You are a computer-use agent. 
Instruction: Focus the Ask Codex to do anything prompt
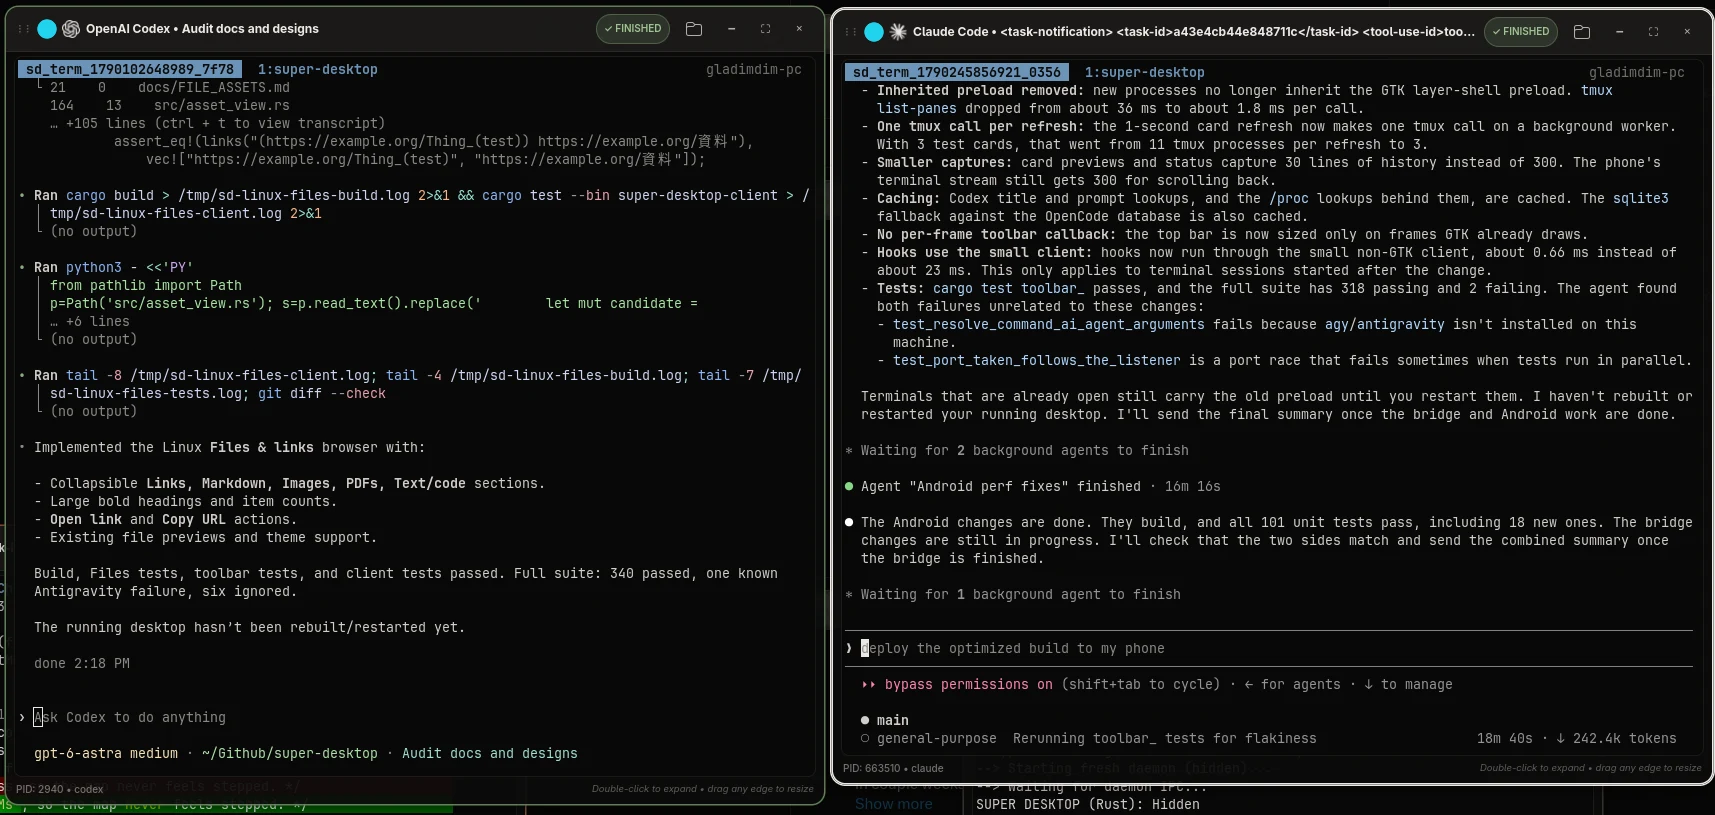[x=130, y=717]
